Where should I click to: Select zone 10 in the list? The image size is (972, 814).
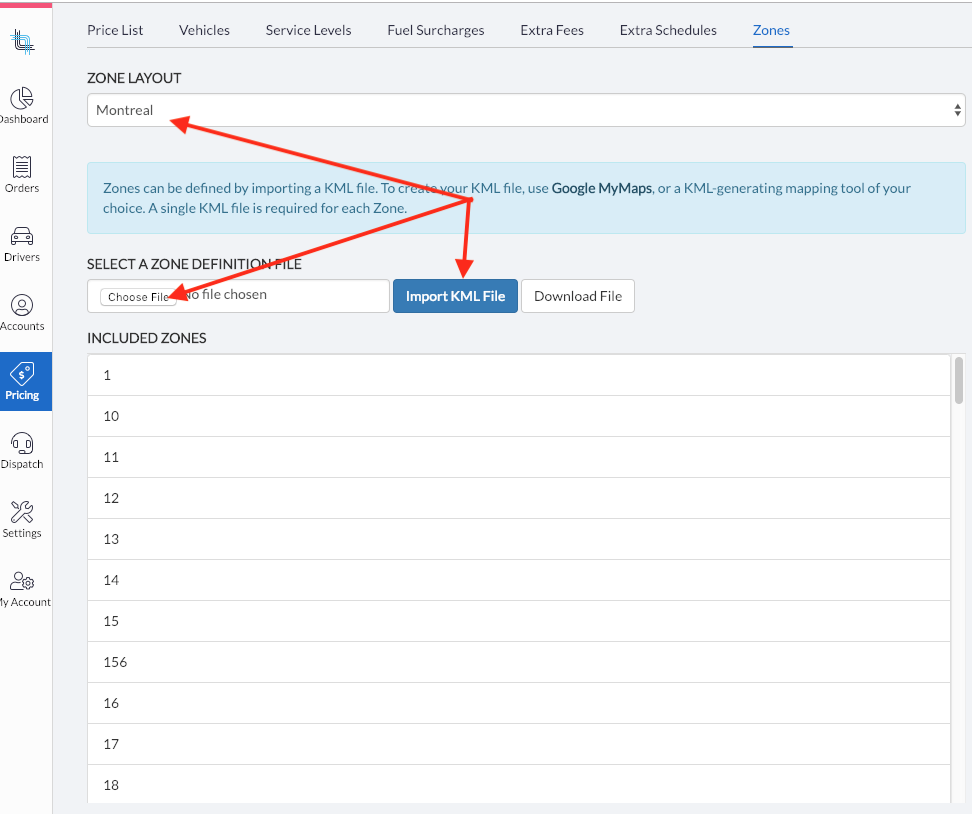point(519,416)
